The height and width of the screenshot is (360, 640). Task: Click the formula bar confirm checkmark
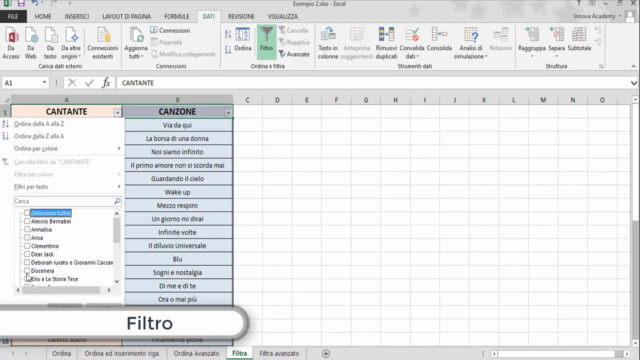point(89,83)
